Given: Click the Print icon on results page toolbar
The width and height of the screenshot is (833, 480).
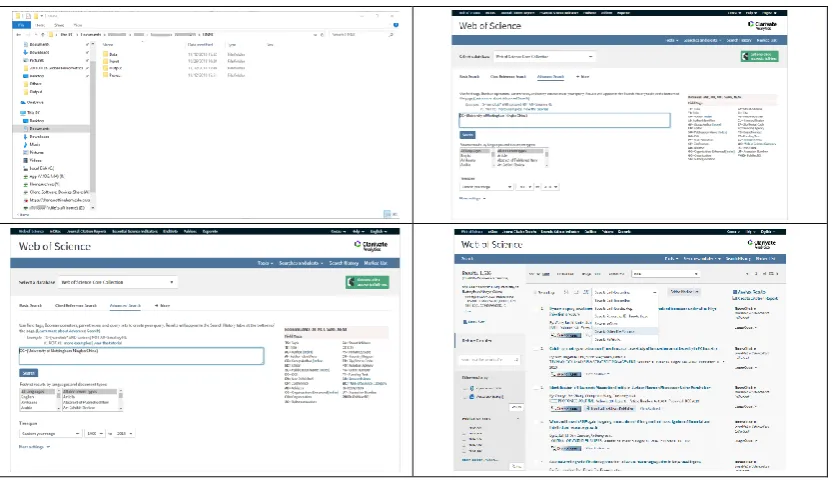Looking at the screenshot, I should (568, 292).
